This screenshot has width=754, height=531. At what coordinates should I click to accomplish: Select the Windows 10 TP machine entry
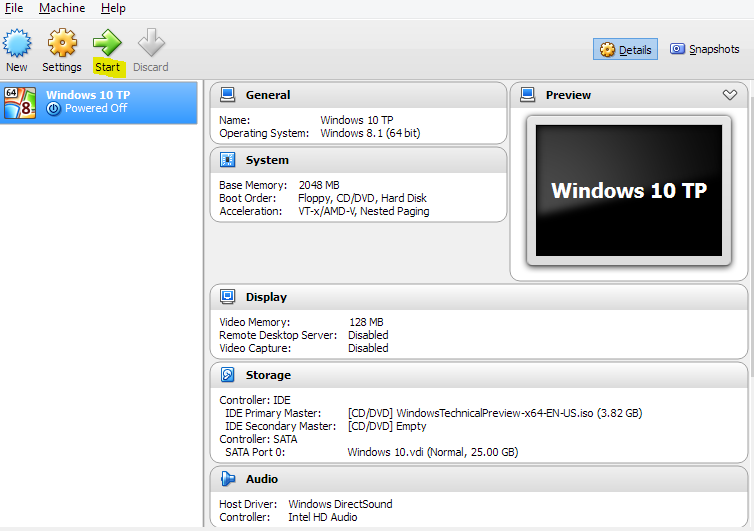99,103
